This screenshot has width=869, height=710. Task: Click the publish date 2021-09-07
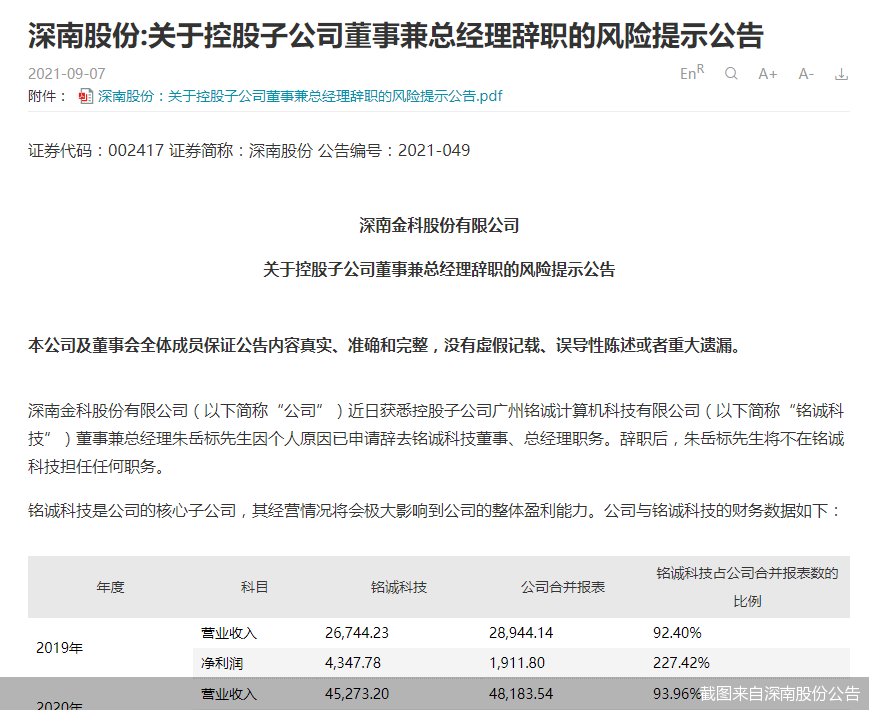tap(67, 74)
